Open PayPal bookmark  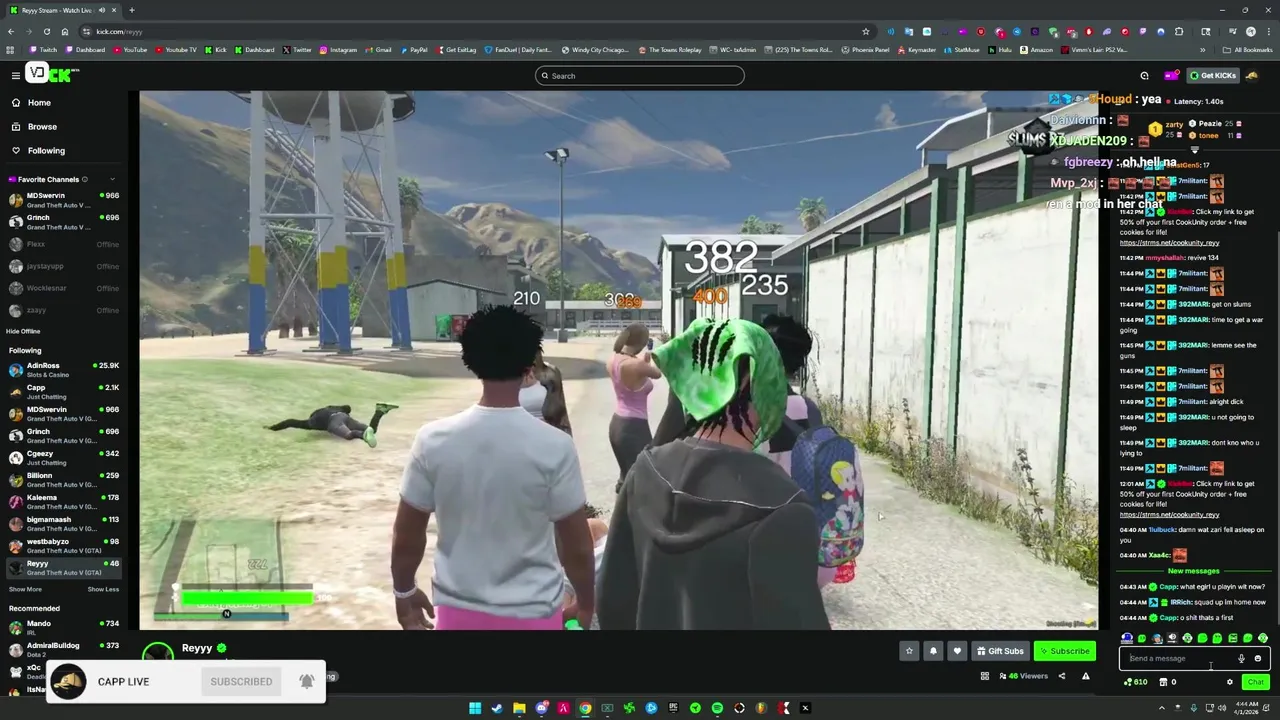tap(414, 49)
